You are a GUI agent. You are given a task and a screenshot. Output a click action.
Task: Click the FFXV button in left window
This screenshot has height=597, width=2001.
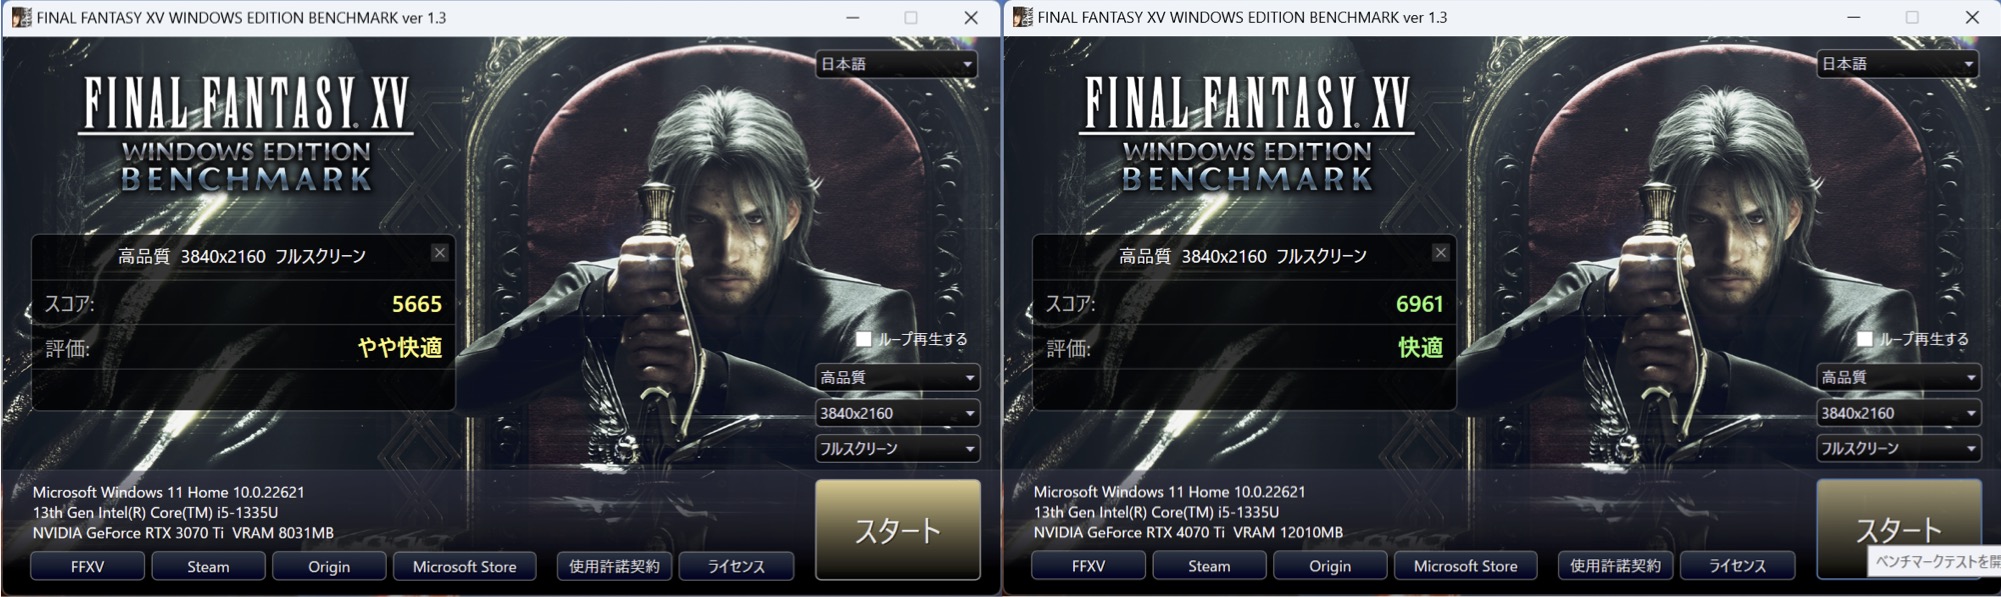(87, 566)
